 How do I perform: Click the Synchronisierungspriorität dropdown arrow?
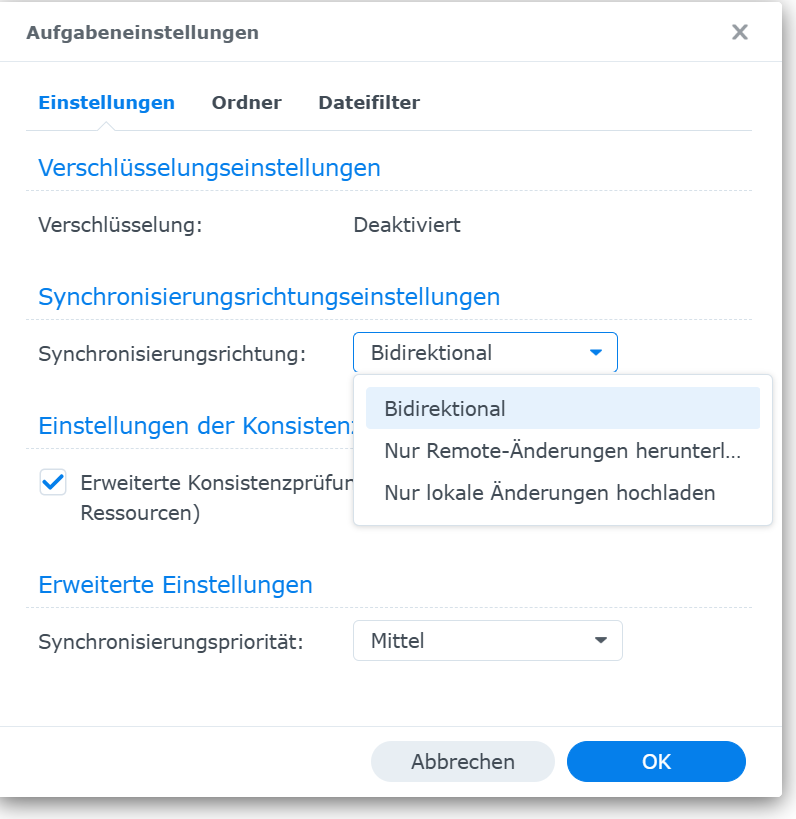point(600,641)
